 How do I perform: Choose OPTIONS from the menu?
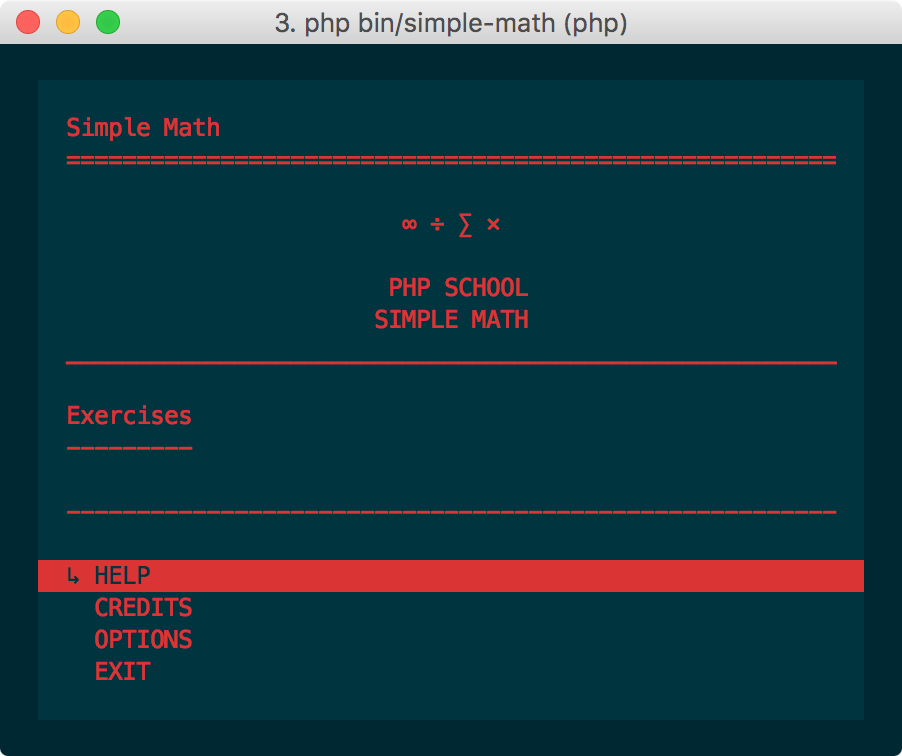coord(143,639)
